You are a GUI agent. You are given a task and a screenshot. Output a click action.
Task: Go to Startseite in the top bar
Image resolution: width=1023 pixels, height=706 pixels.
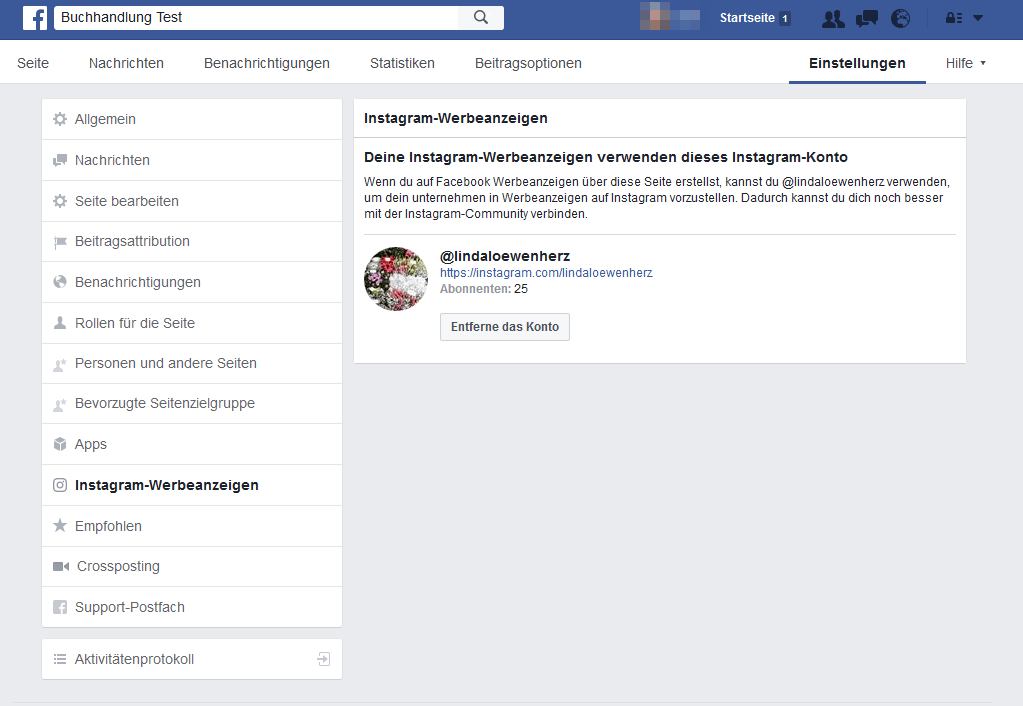click(747, 18)
